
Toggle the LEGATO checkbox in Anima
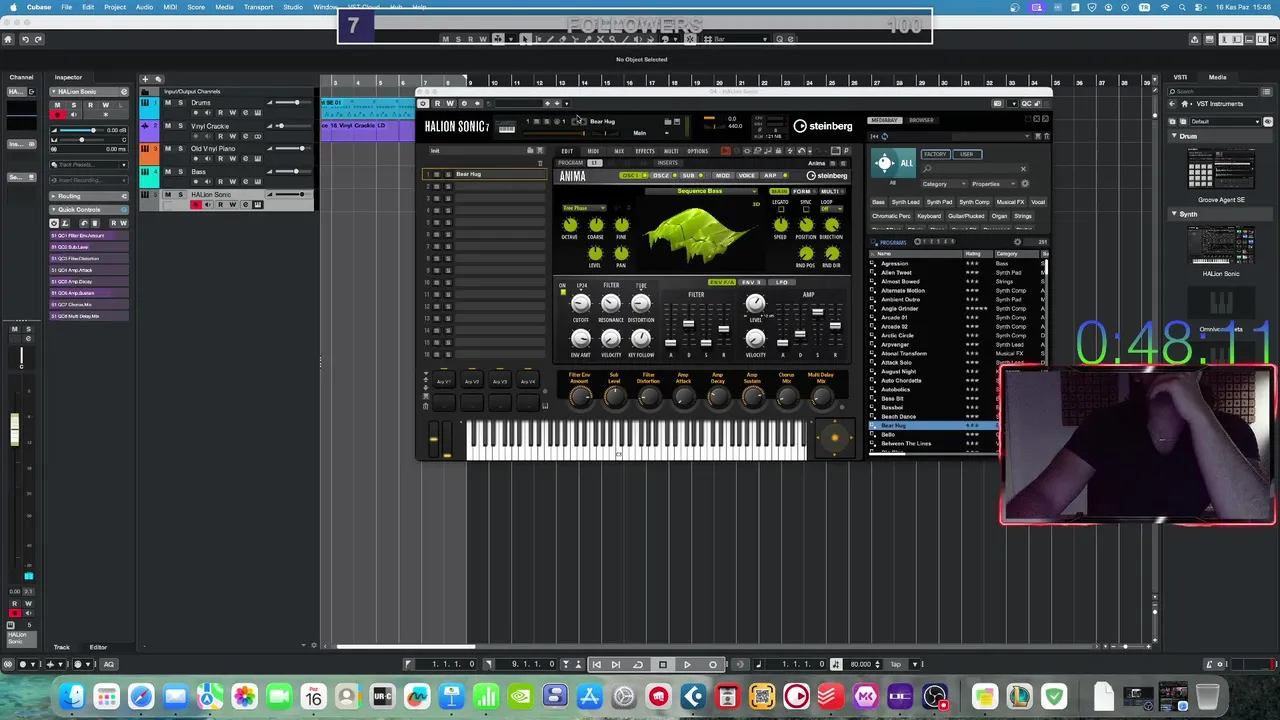[x=781, y=209]
